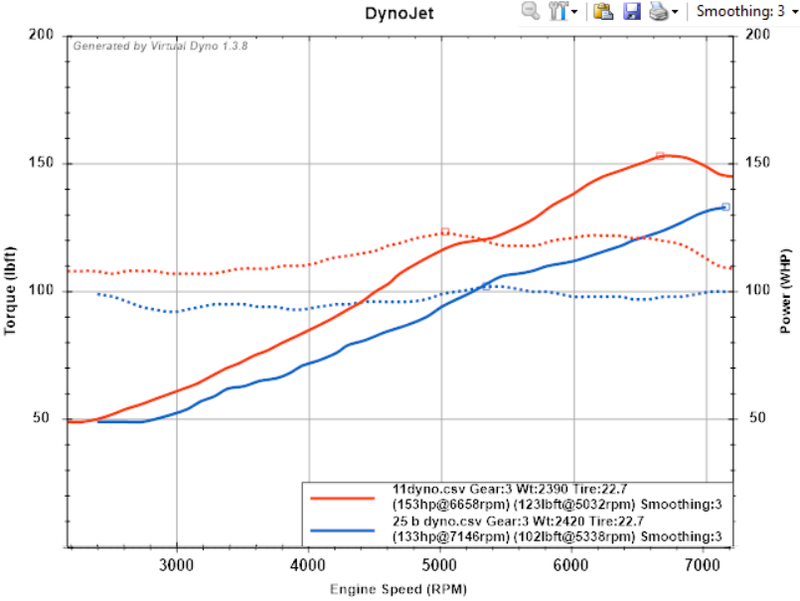Click the Power WHP axis label

click(x=787, y=290)
